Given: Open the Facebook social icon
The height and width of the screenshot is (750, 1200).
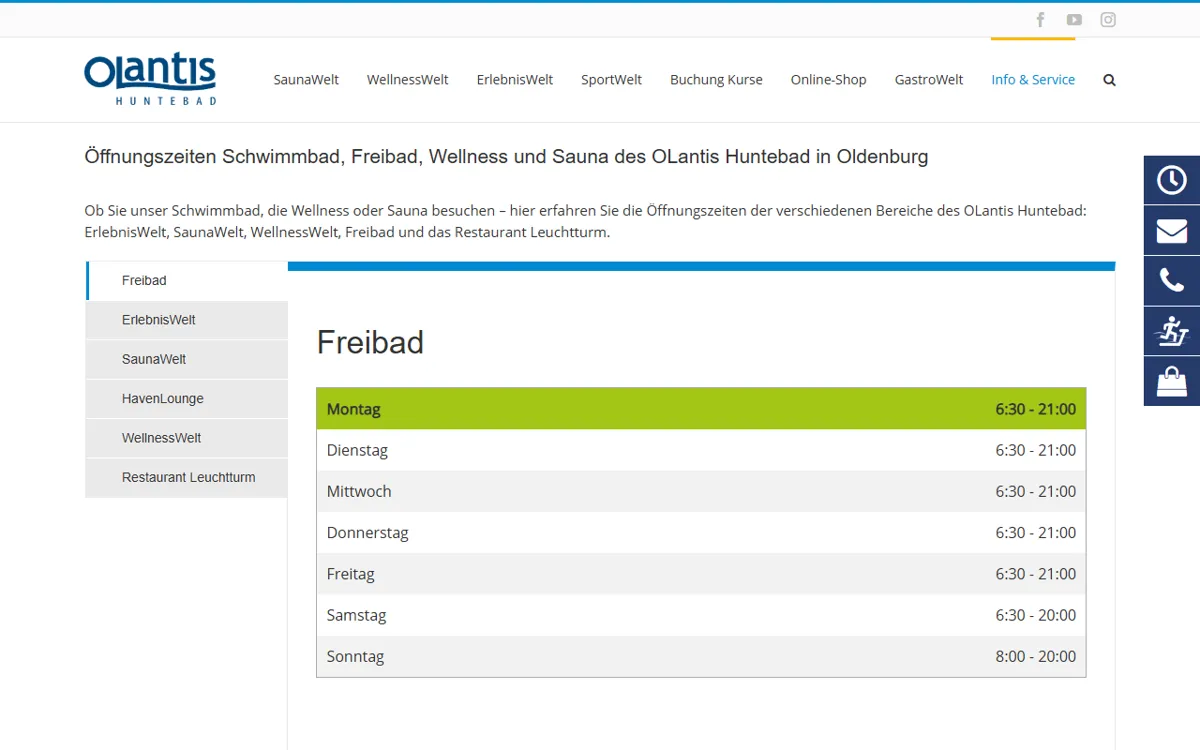Looking at the screenshot, I should (x=1040, y=20).
